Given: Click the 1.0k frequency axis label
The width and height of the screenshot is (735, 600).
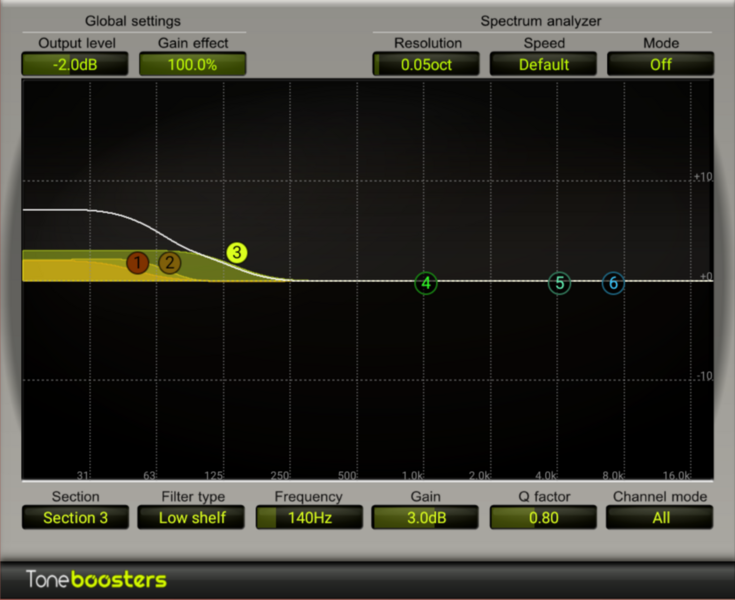Looking at the screenshot, I should [x=413, y=475].
